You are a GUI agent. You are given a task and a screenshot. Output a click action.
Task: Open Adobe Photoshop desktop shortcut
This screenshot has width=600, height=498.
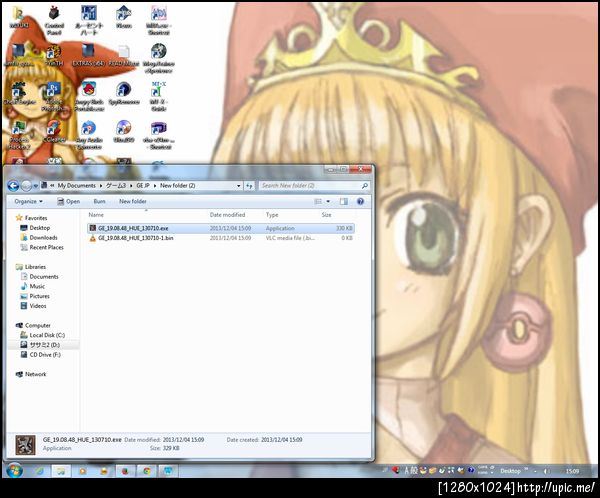coord(54,97)
